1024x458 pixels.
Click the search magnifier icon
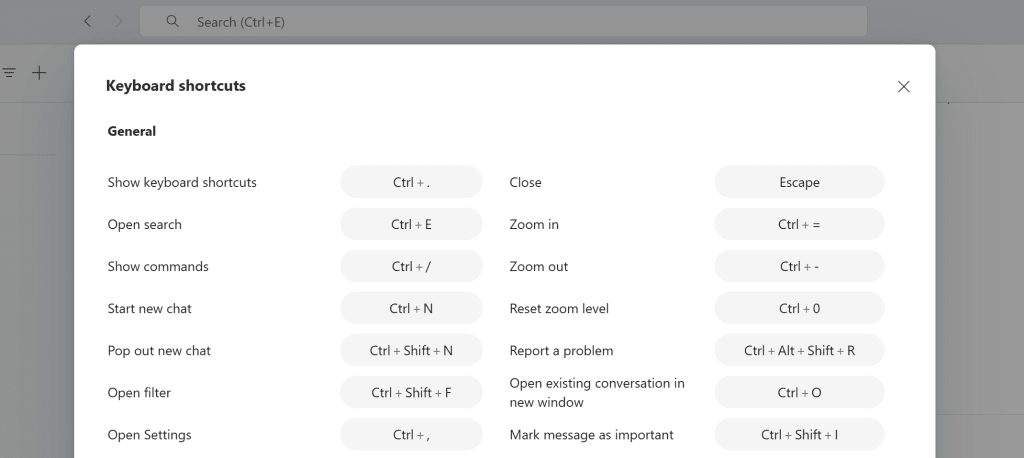click(172, 22)
